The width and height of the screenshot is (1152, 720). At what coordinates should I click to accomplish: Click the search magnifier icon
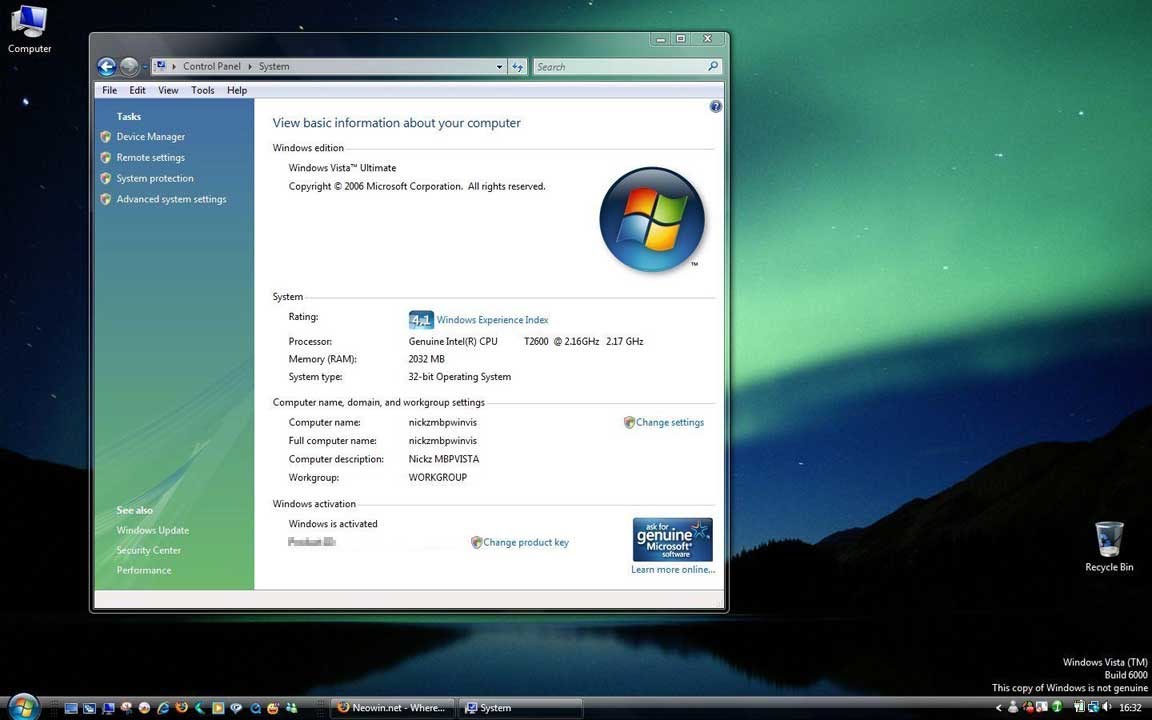[713, 66]
